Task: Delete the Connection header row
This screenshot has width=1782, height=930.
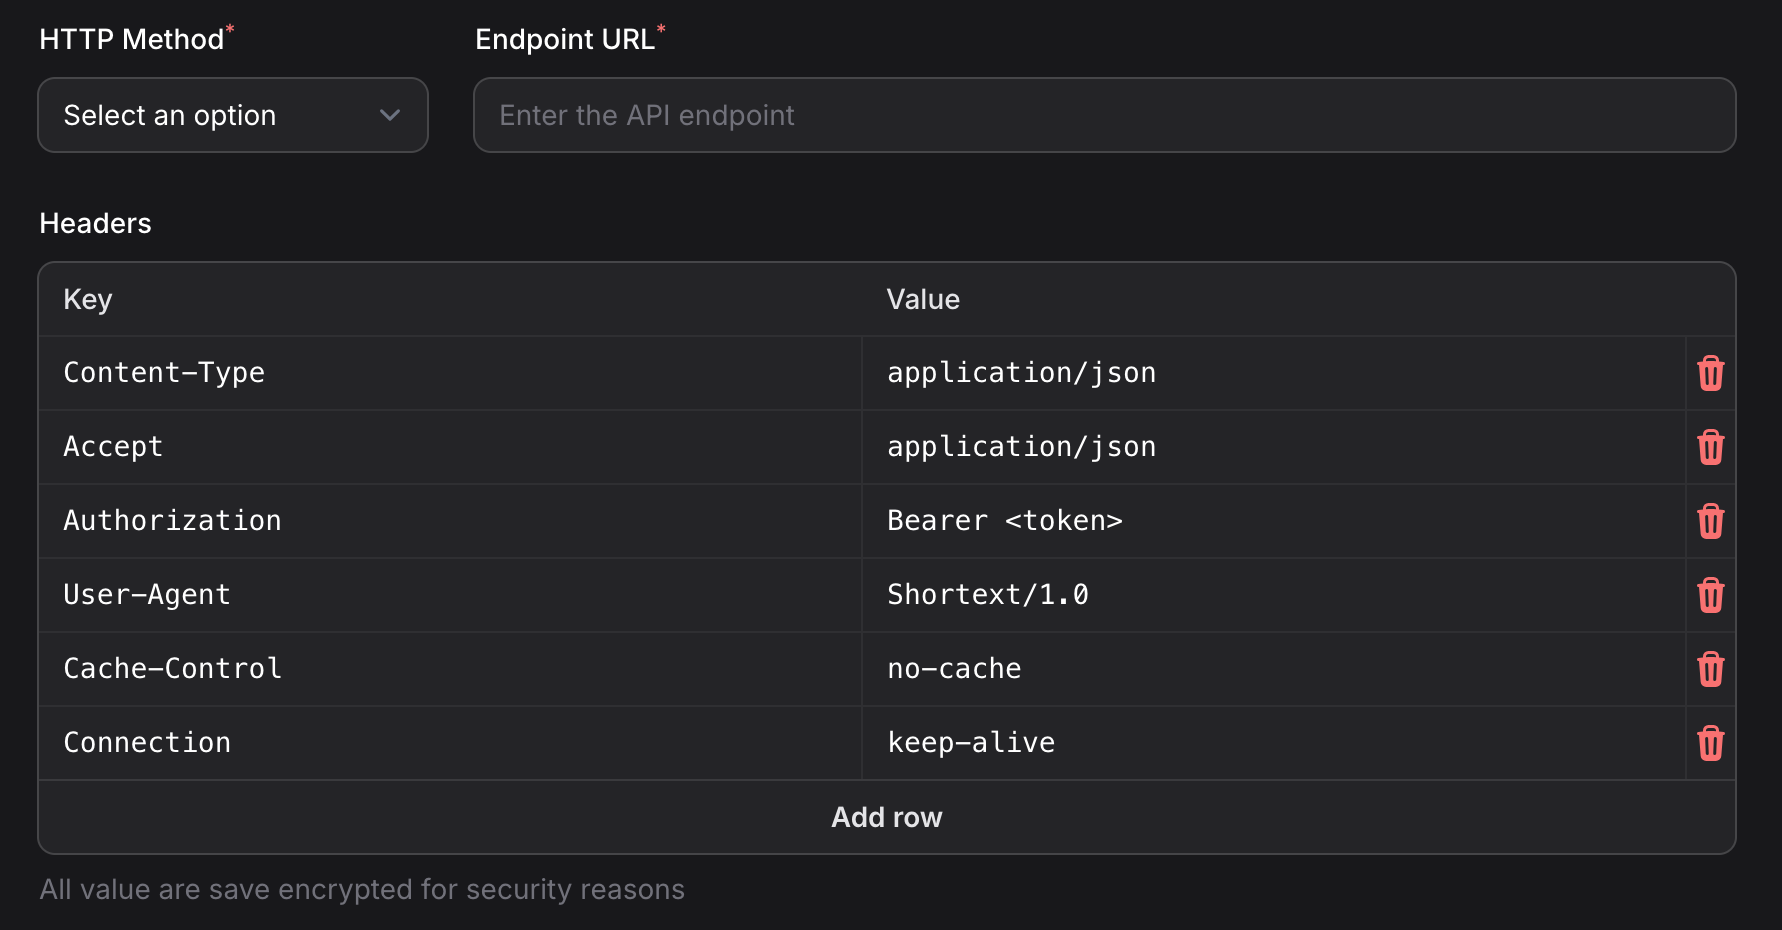Action: pyautogui.click(x=1711, y=742)
